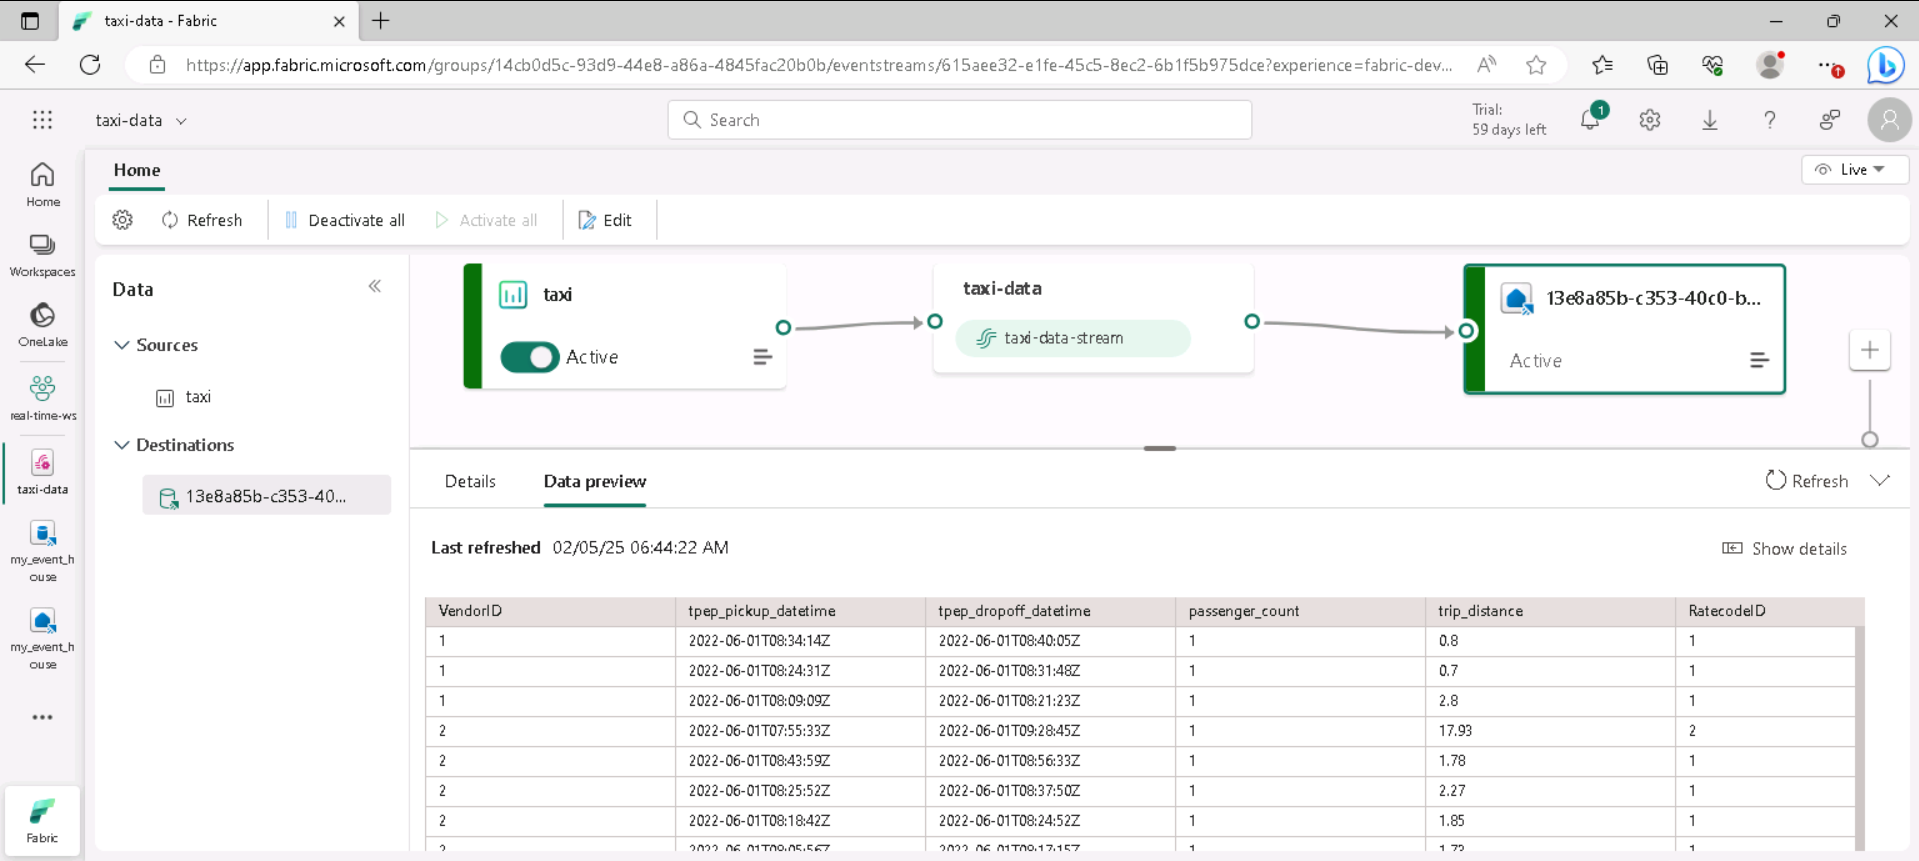The image size is (1919, 861).
Task: Open real-time-ws workspace in sidebar
Action: point(43,397)
